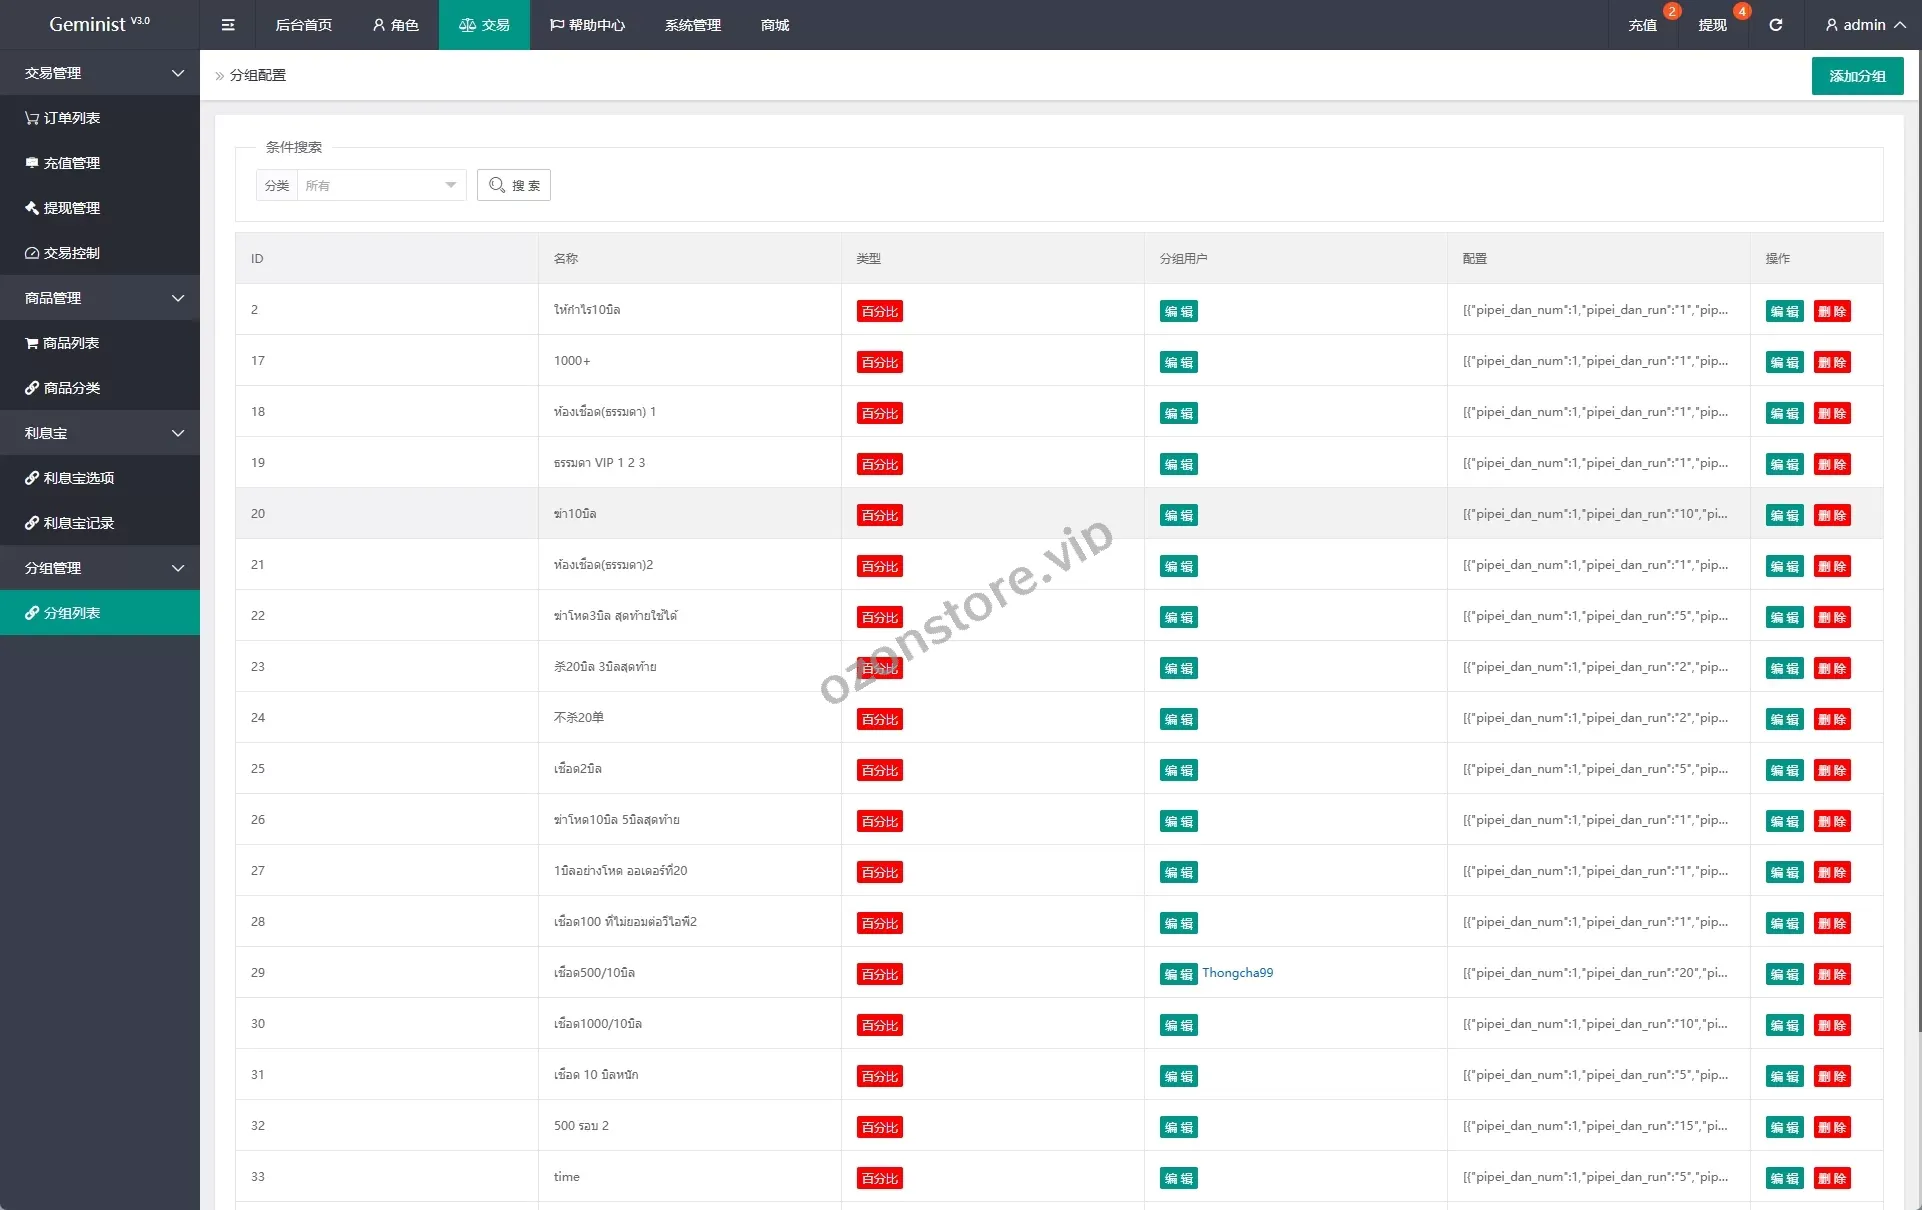
Task: Open 交易控制 in the sidebar
Action: coord(70,253)
